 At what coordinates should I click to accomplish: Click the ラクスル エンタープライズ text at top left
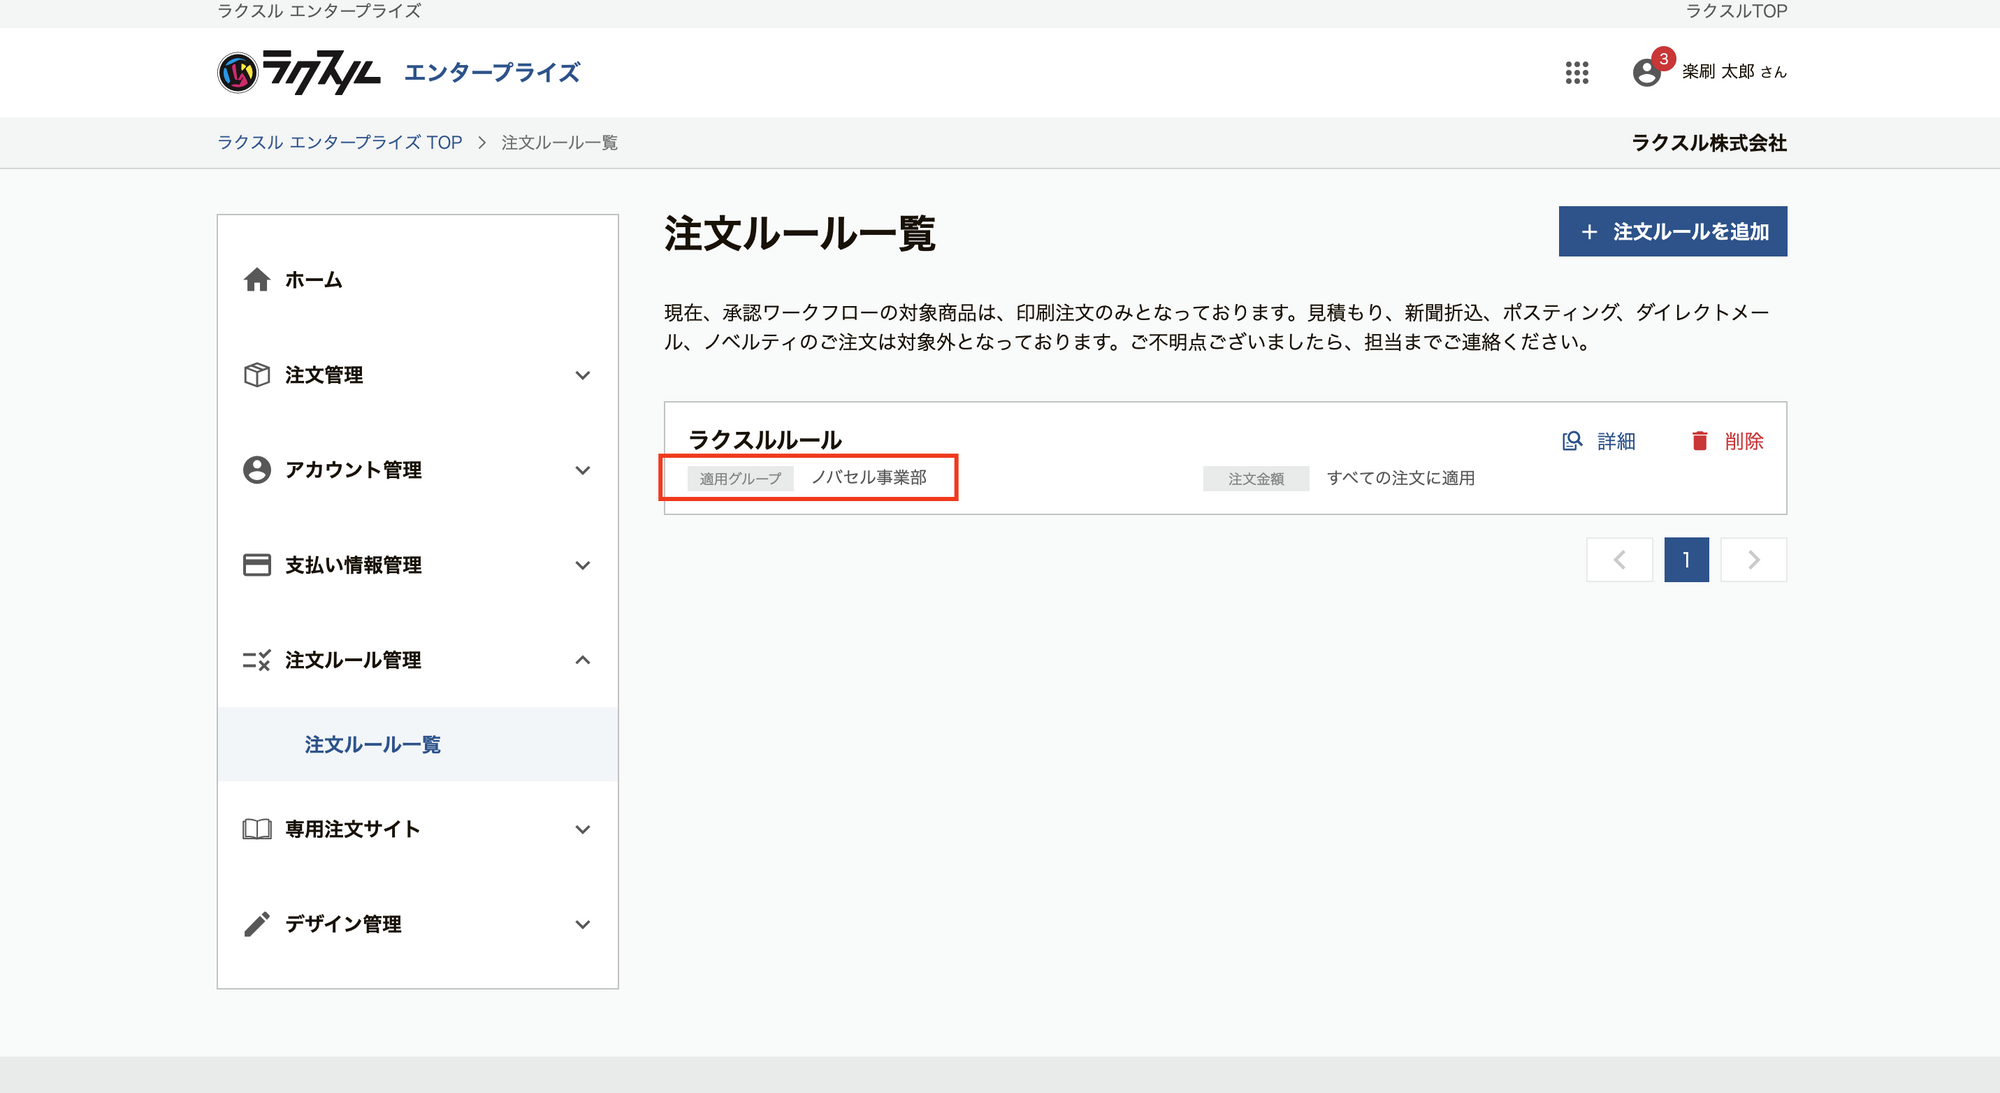tap(319, 11)
